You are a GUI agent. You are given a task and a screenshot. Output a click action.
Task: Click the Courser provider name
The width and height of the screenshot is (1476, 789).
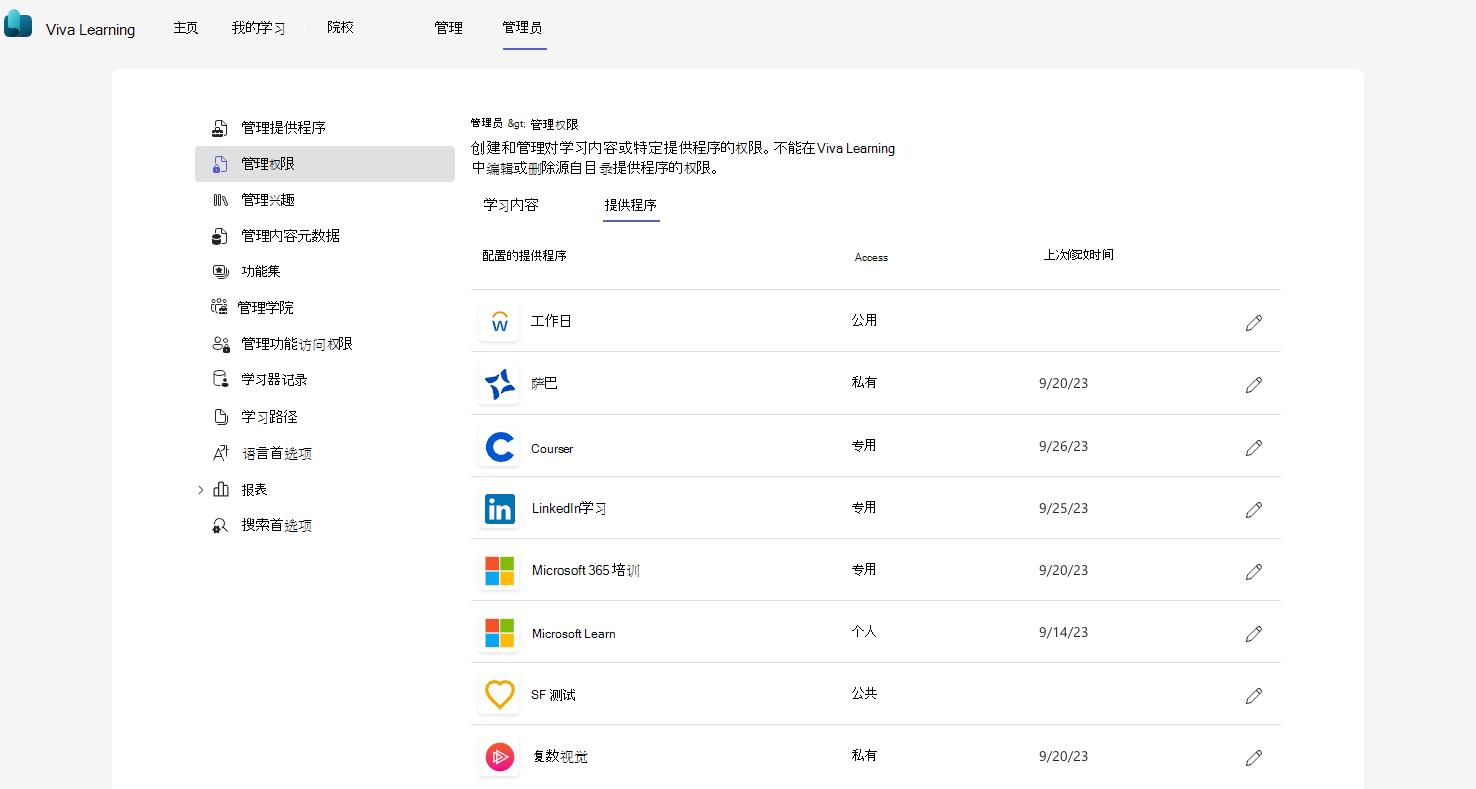552,449
